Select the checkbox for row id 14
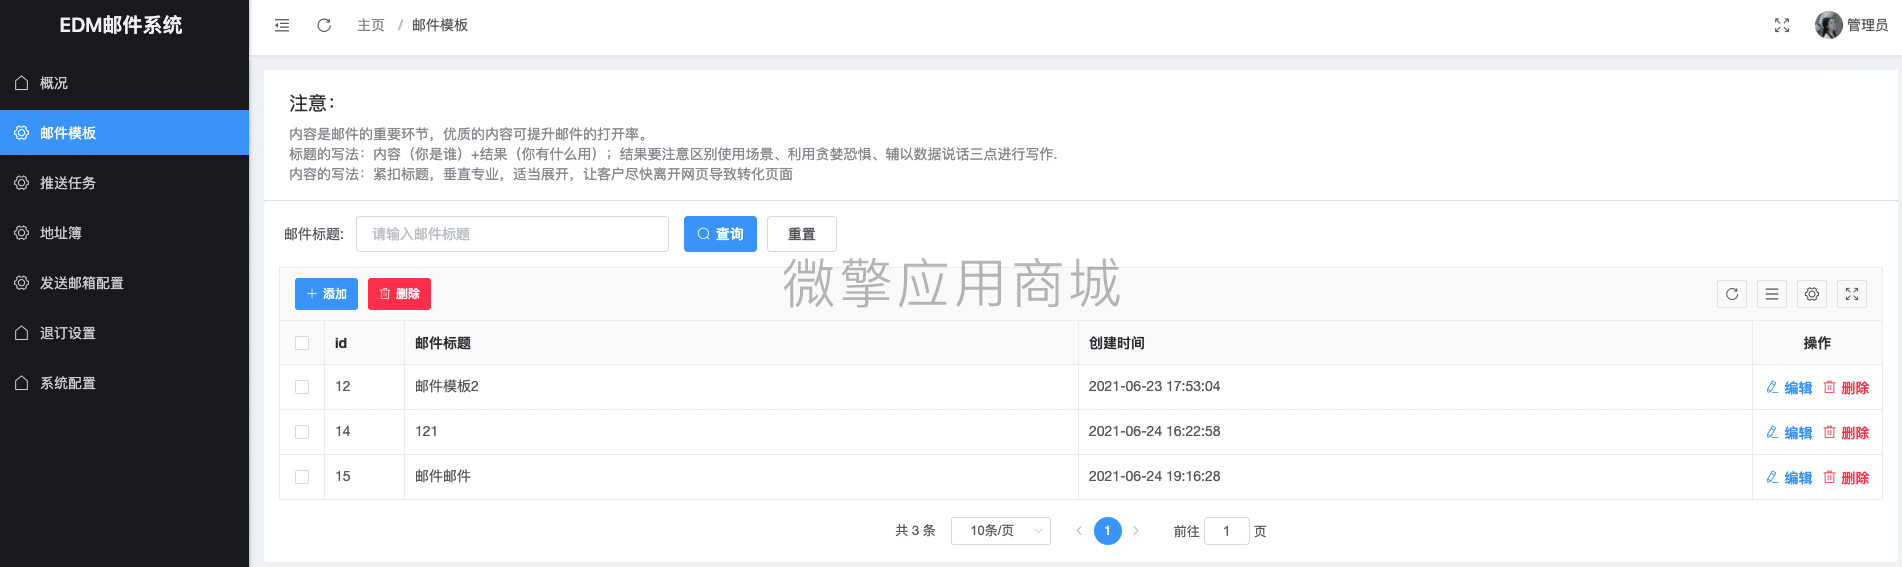 point(302,432)
